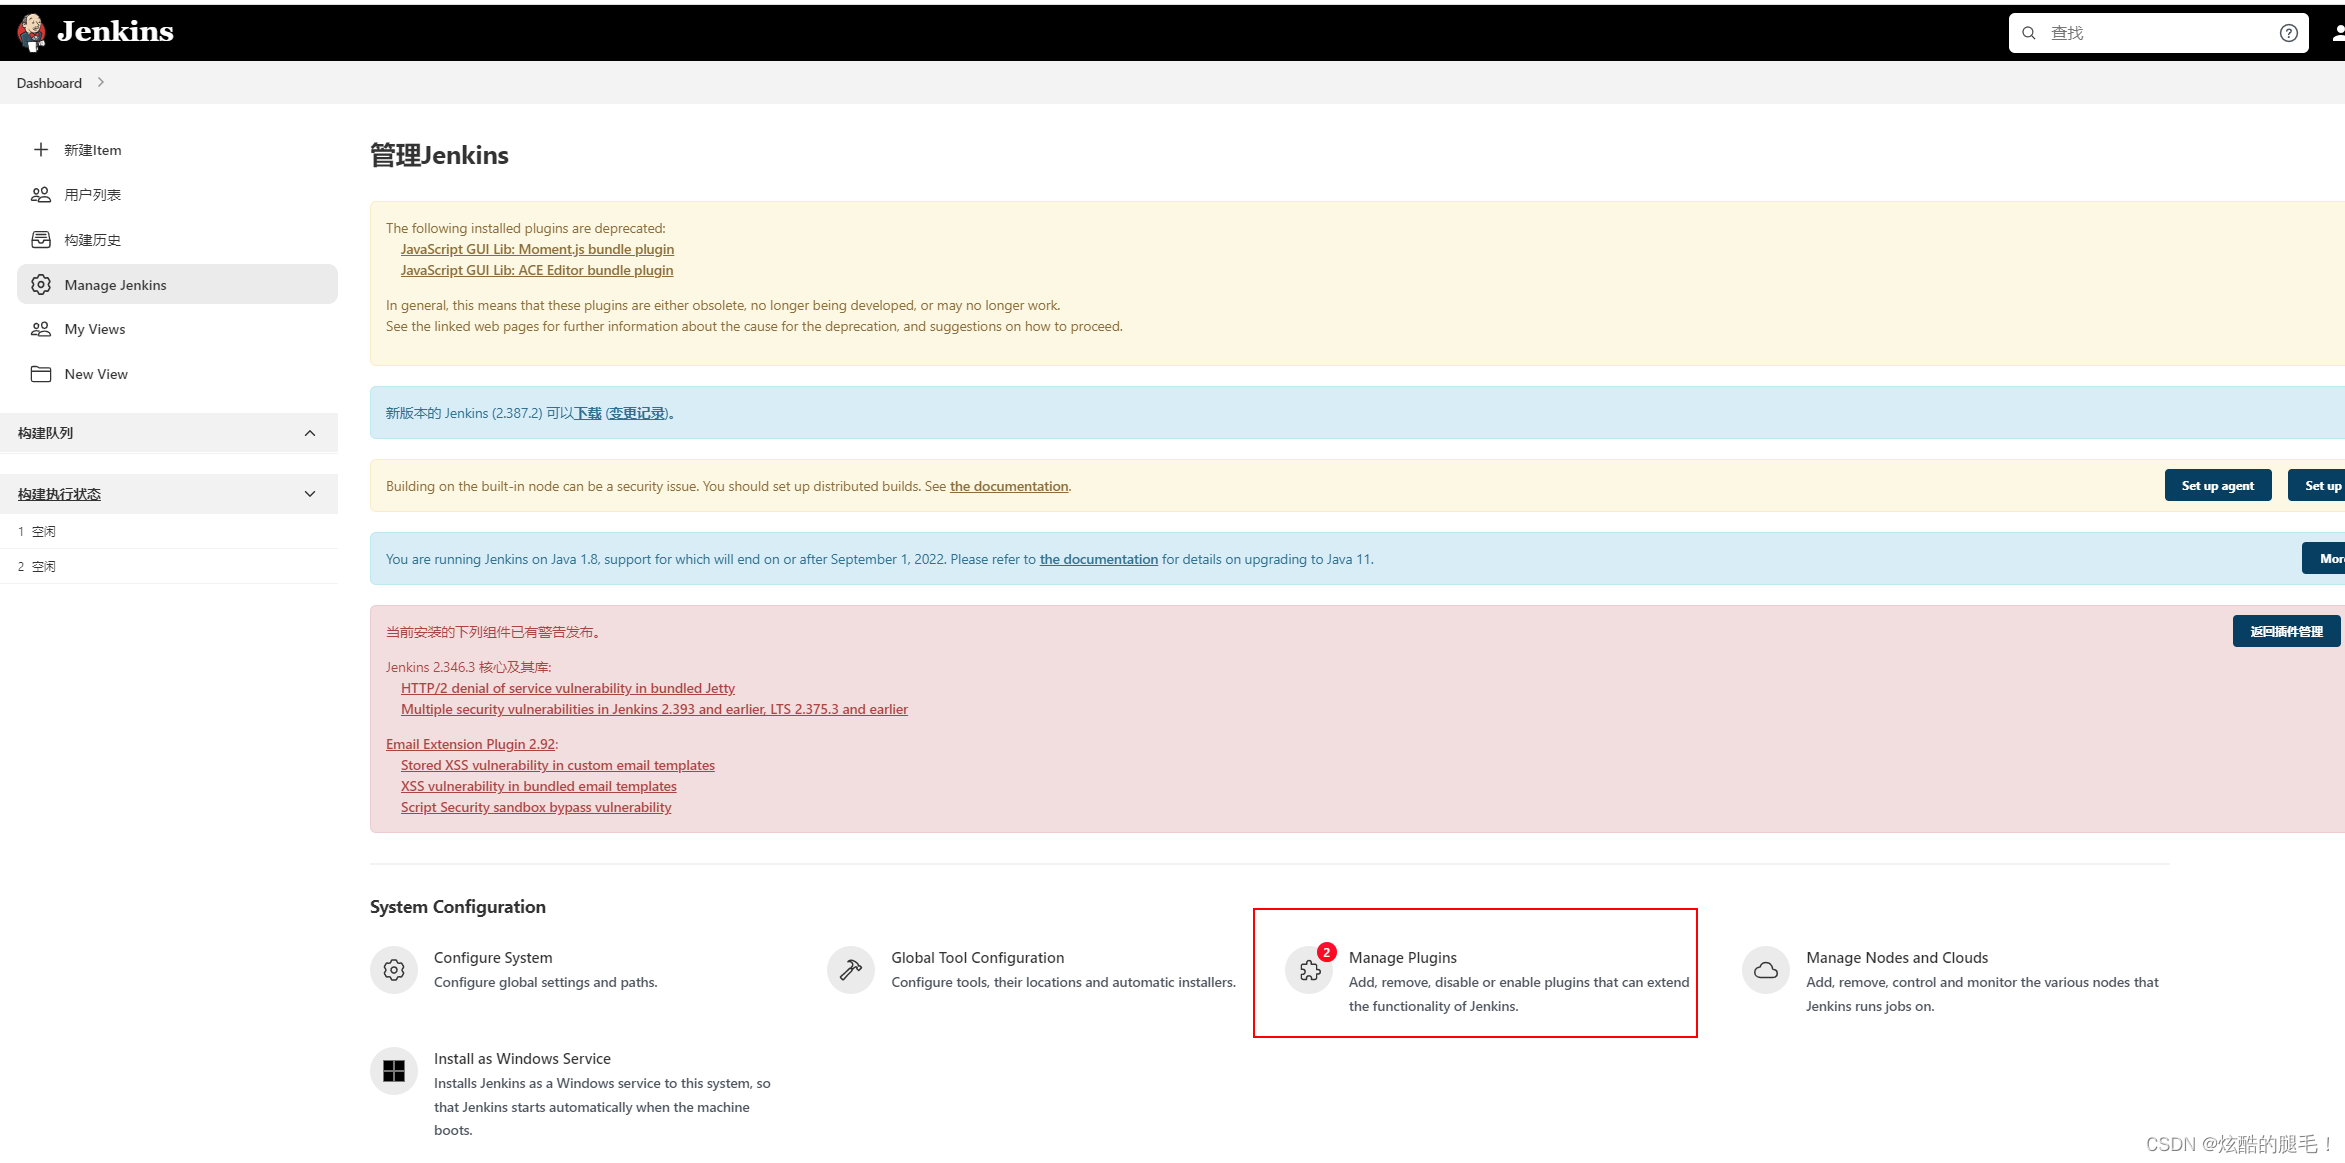Click the breadcrumb chevron after Dashboard
This screenshot has width=2345, height=1163.
coord(101,83)
